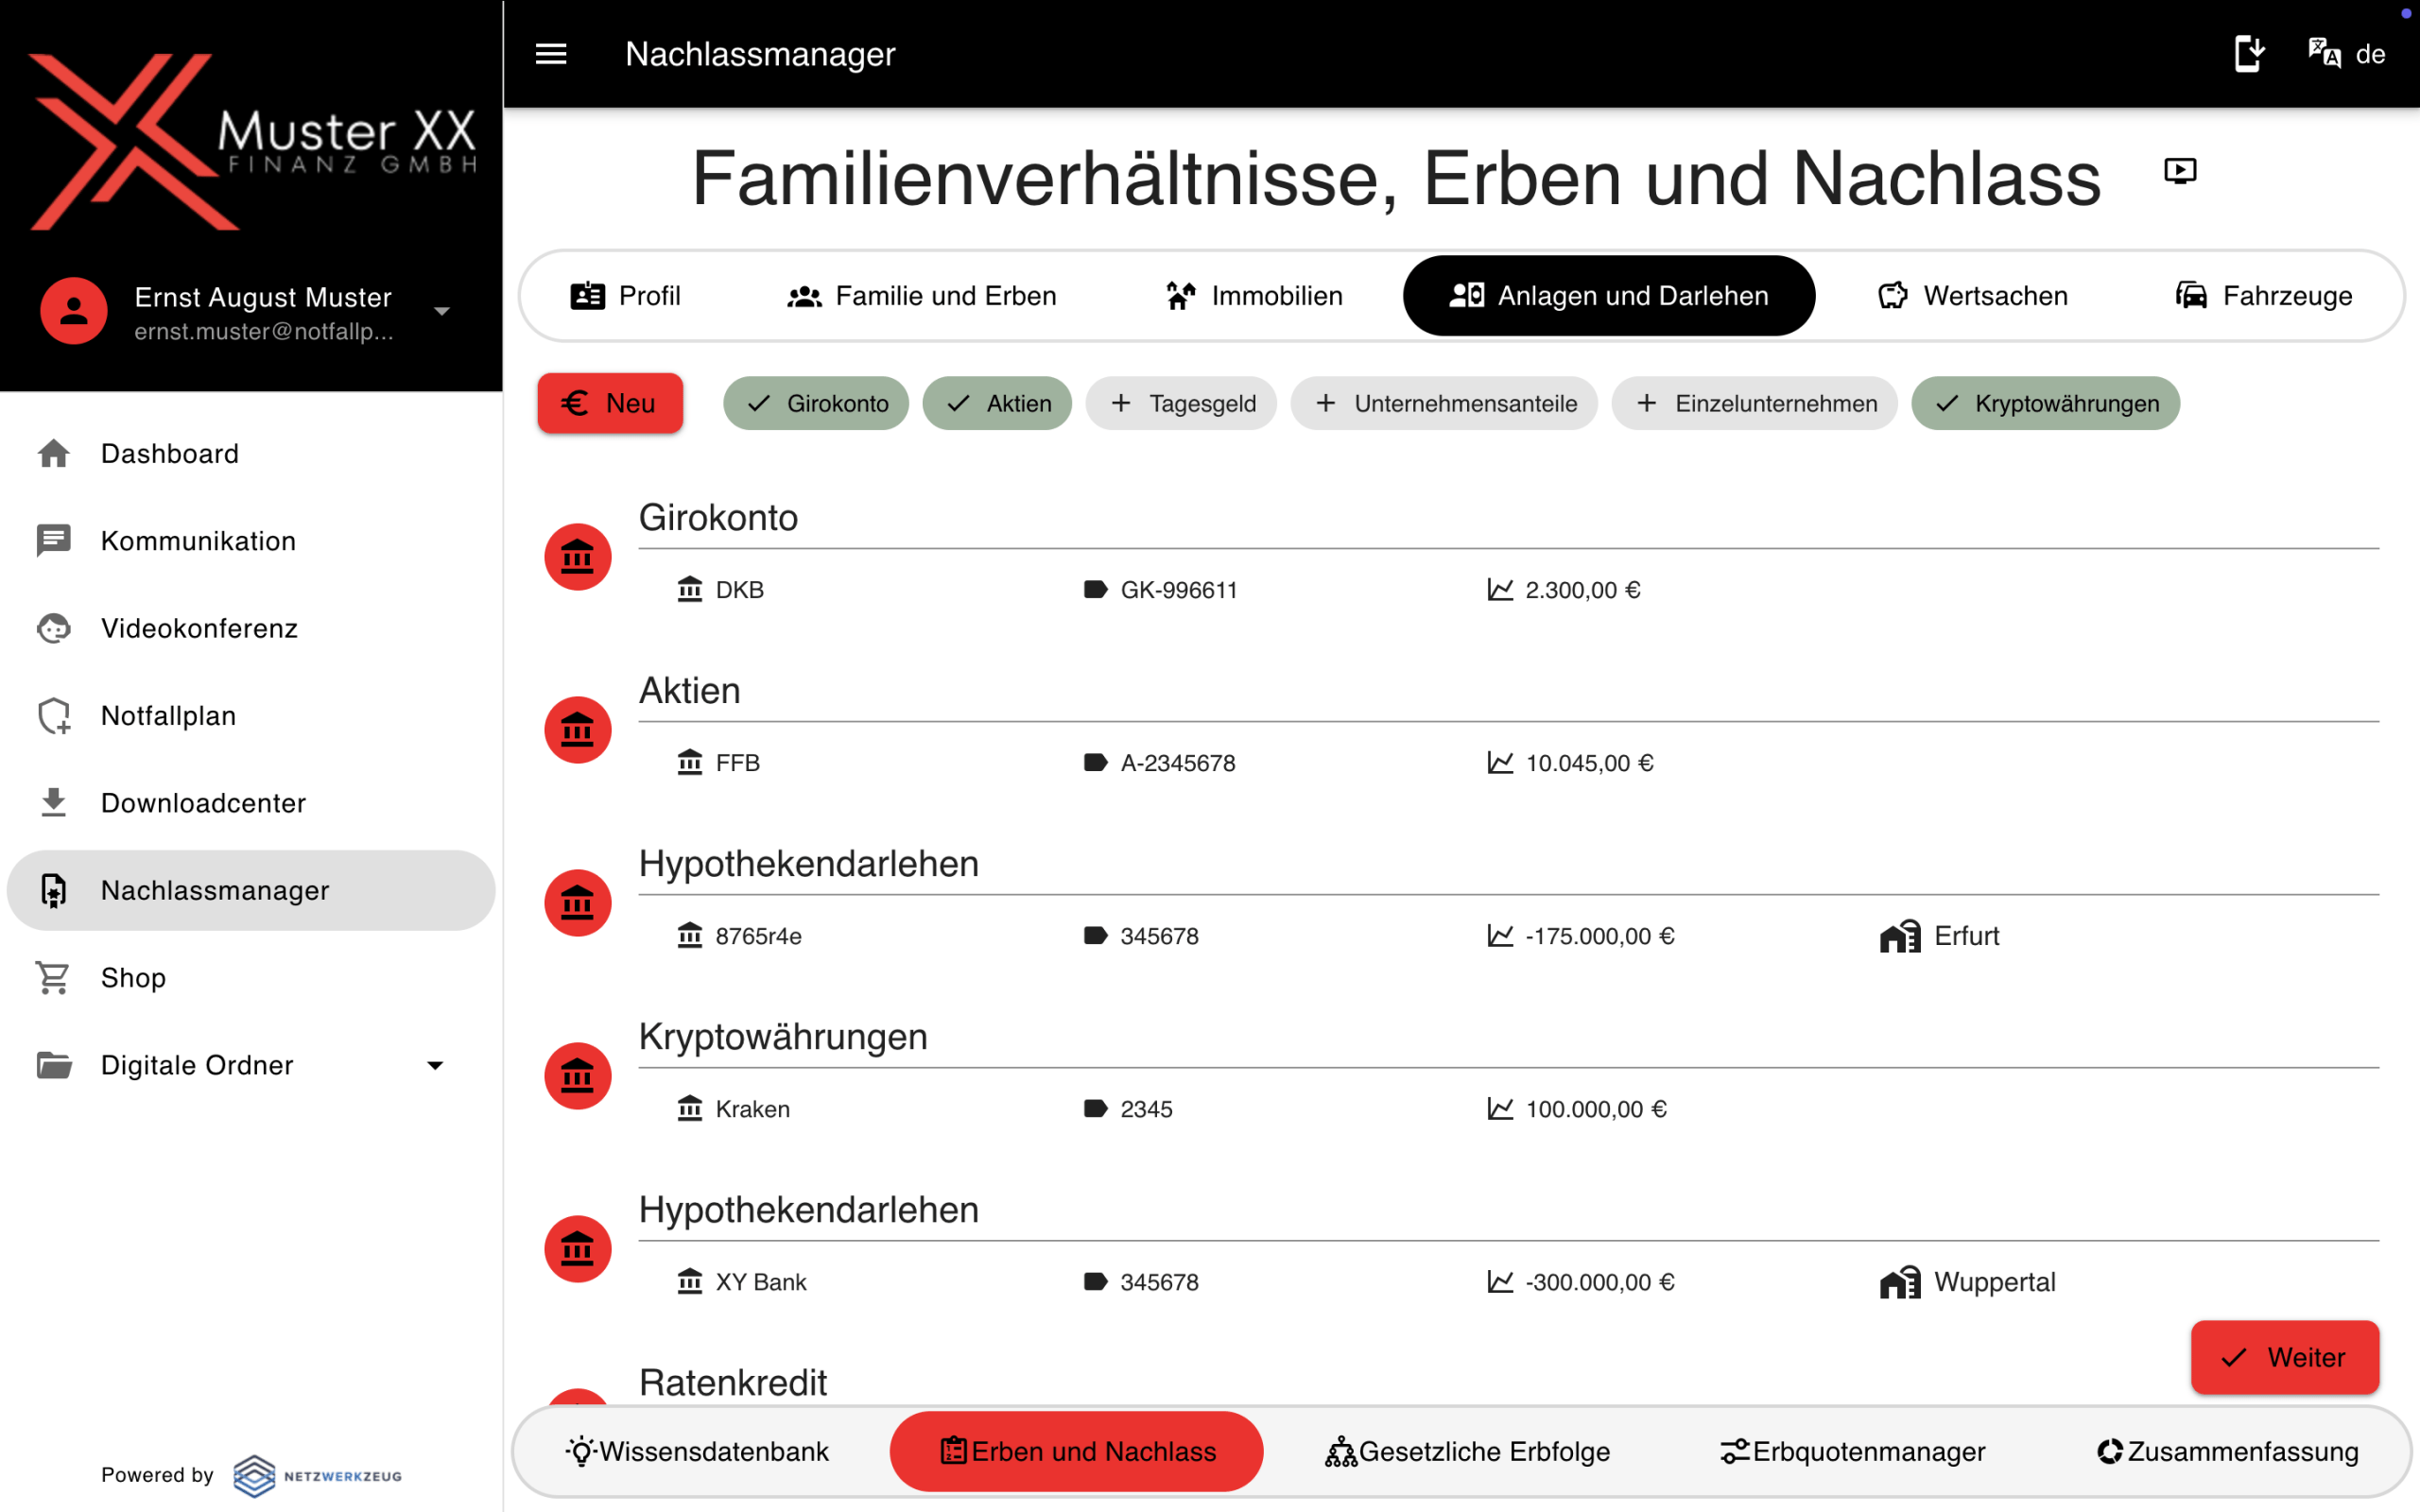Click the bank icon beside the Wuppertal Hypothekendarlehen
Viewport: 2420px width, 1512px height.
(578, 1249)
